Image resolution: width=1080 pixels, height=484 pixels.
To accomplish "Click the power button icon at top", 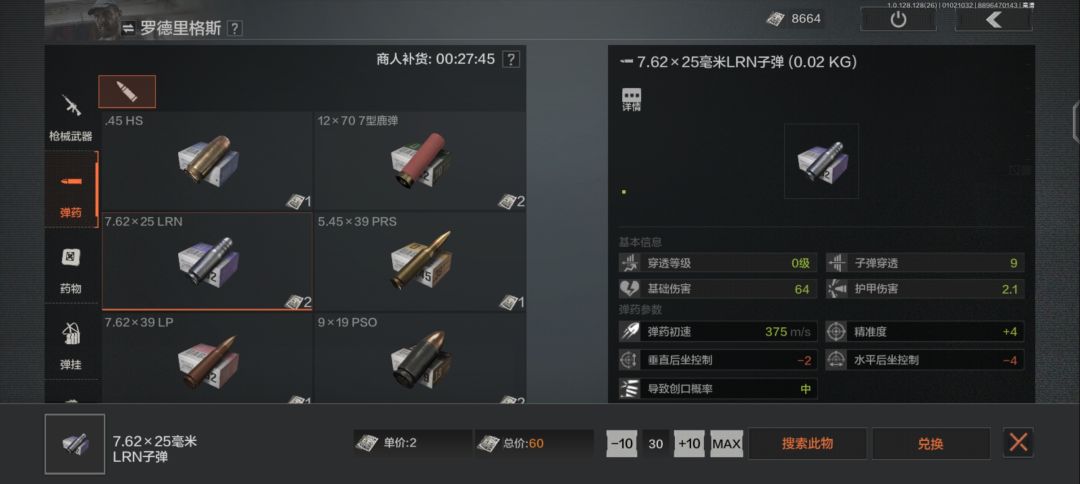I will click(x=898, y=19).
